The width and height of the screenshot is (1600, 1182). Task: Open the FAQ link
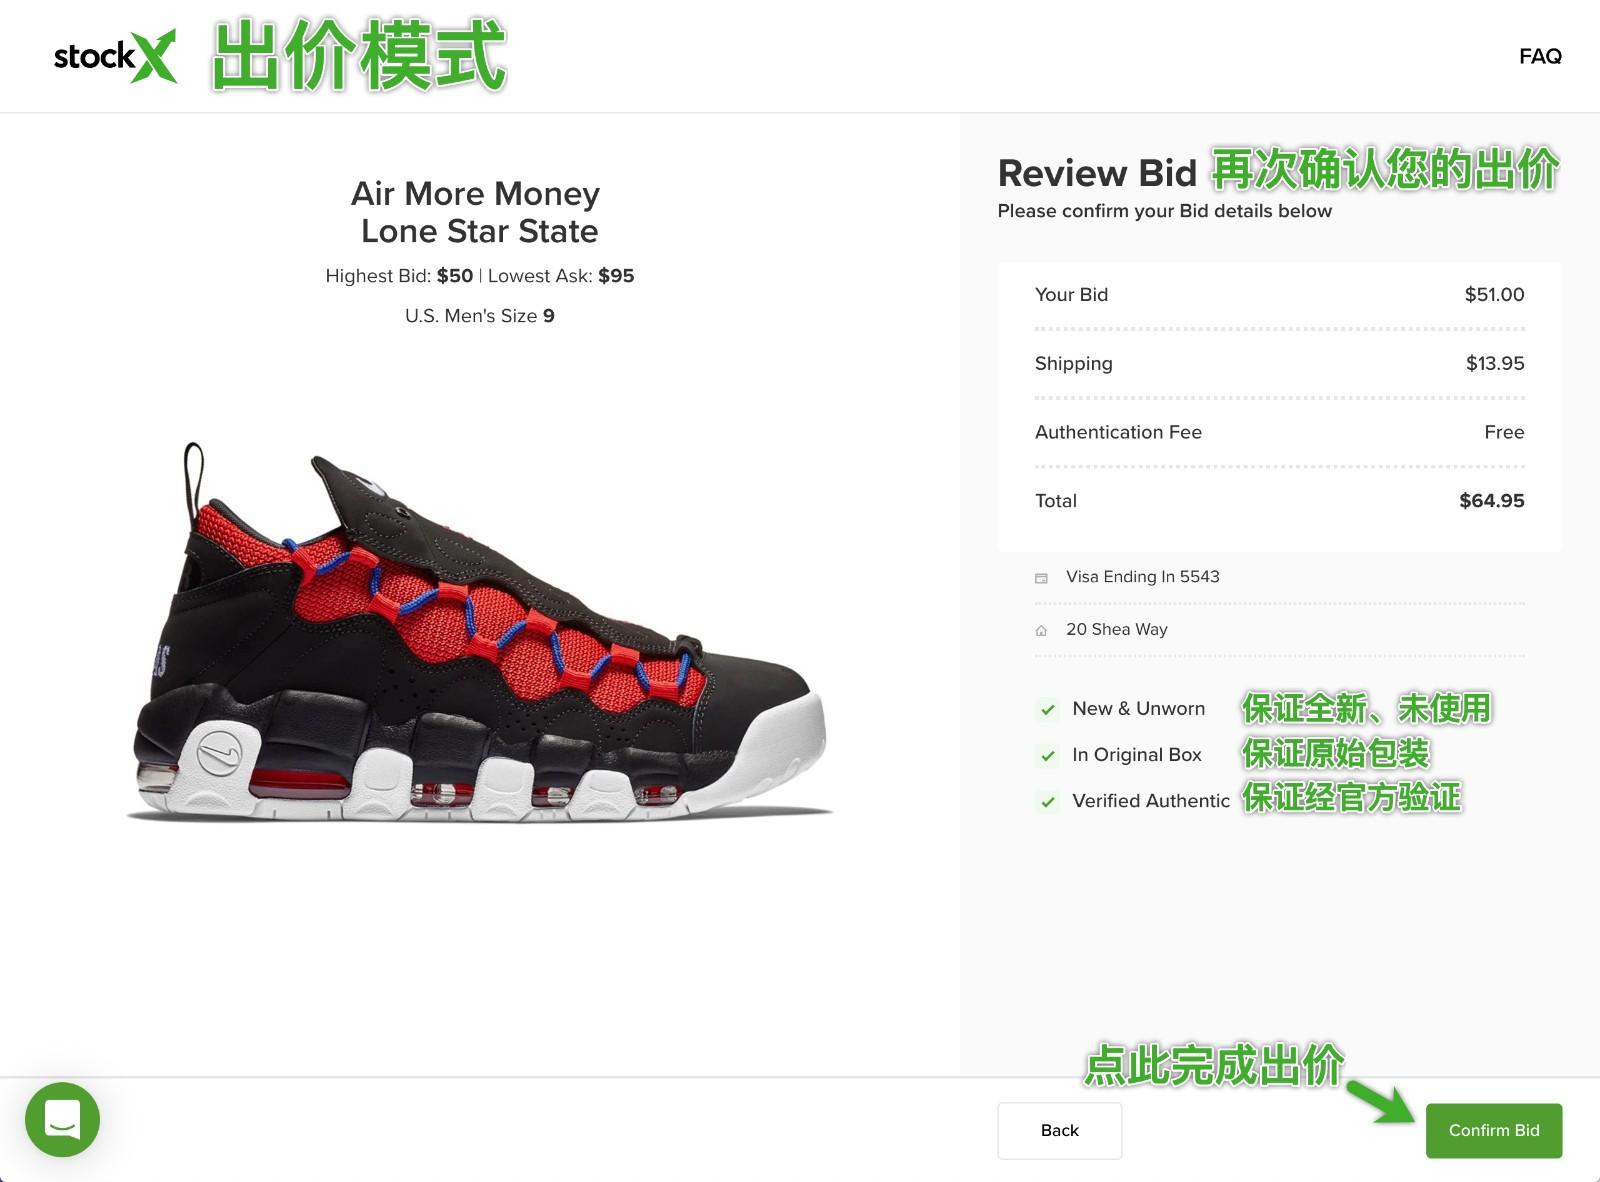click(x=1540, y=56)
